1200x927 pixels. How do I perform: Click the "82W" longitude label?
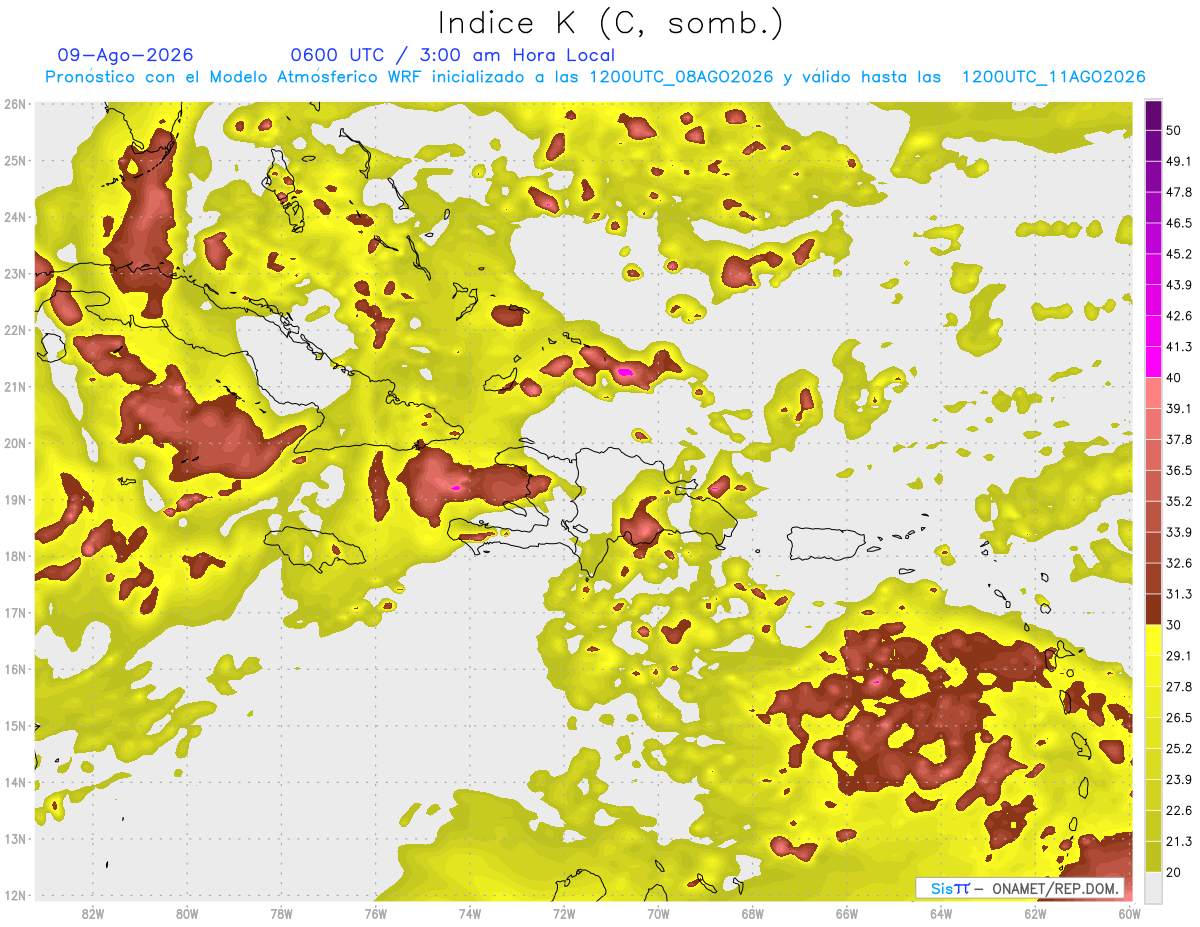[x=93, y=913]
